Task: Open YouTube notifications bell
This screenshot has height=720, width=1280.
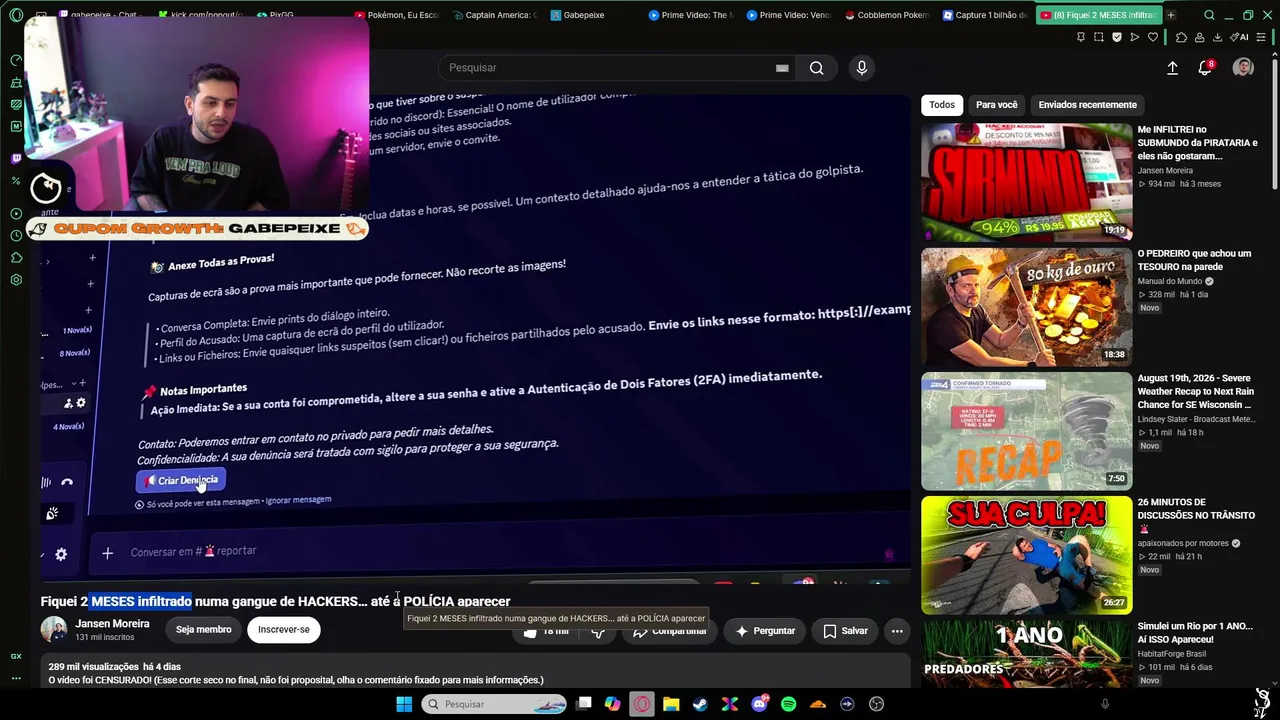Action: (x=1205, y=68)
